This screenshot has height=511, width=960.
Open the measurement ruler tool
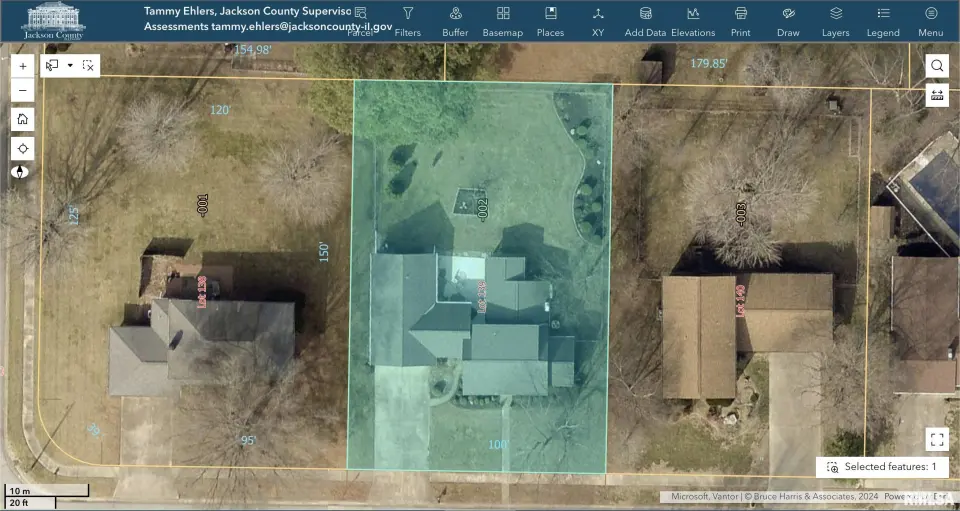[937, 95]
